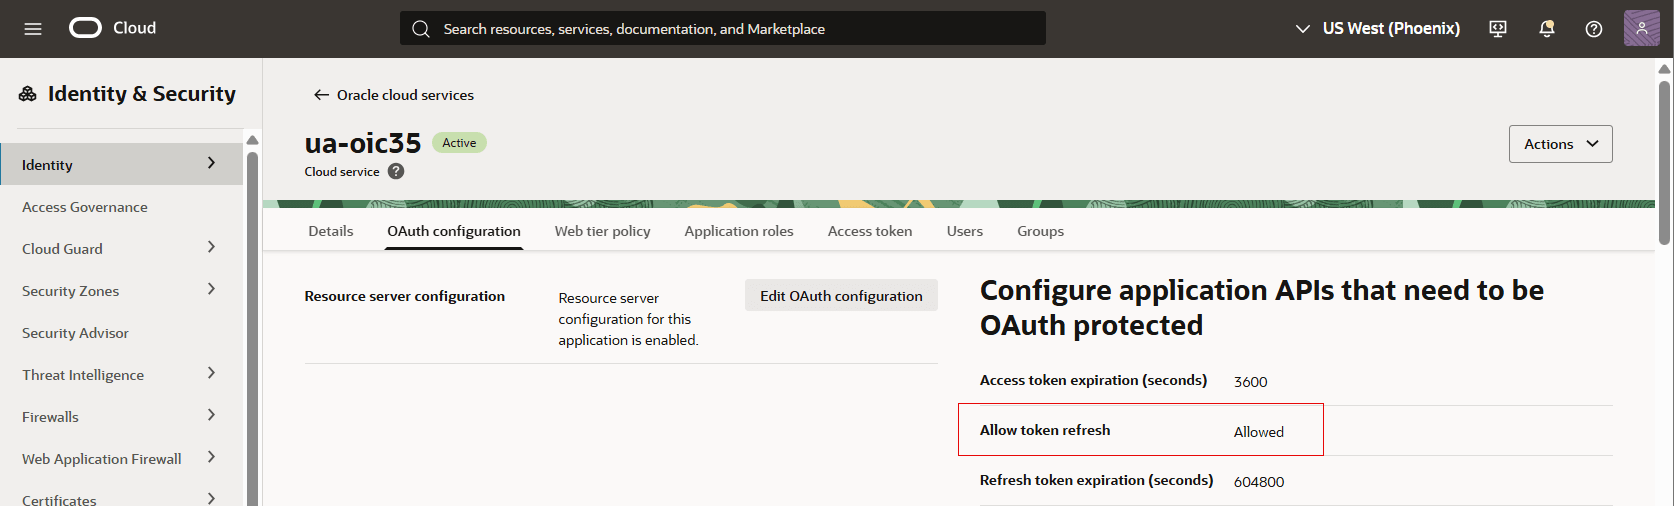Expand the Firewalls chevron
This screenshot has width=1674, height=506.
pos(211,415)
